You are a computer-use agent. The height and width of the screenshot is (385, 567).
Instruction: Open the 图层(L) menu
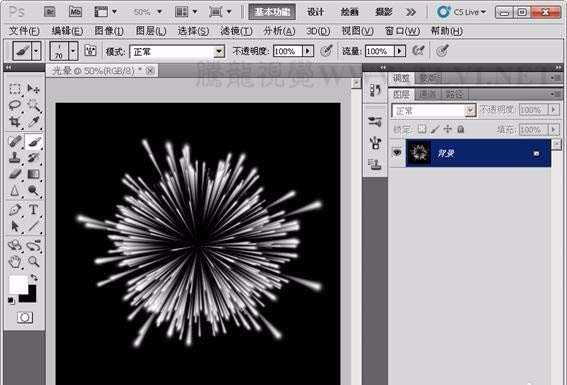click(x=151, y=31)
